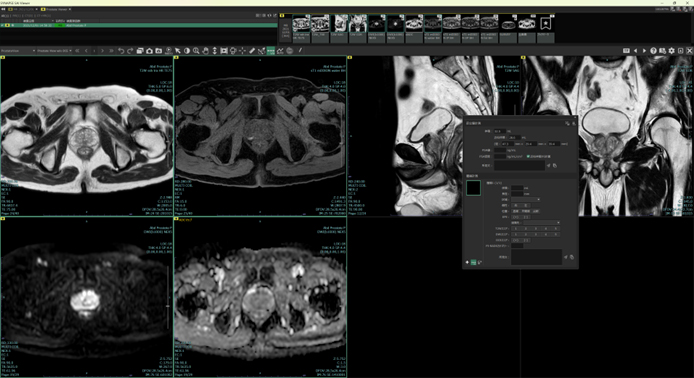The height and width of the screenshot is (378, 694).
Task: Go to next series with right arrow
Action: coord(644,51)
